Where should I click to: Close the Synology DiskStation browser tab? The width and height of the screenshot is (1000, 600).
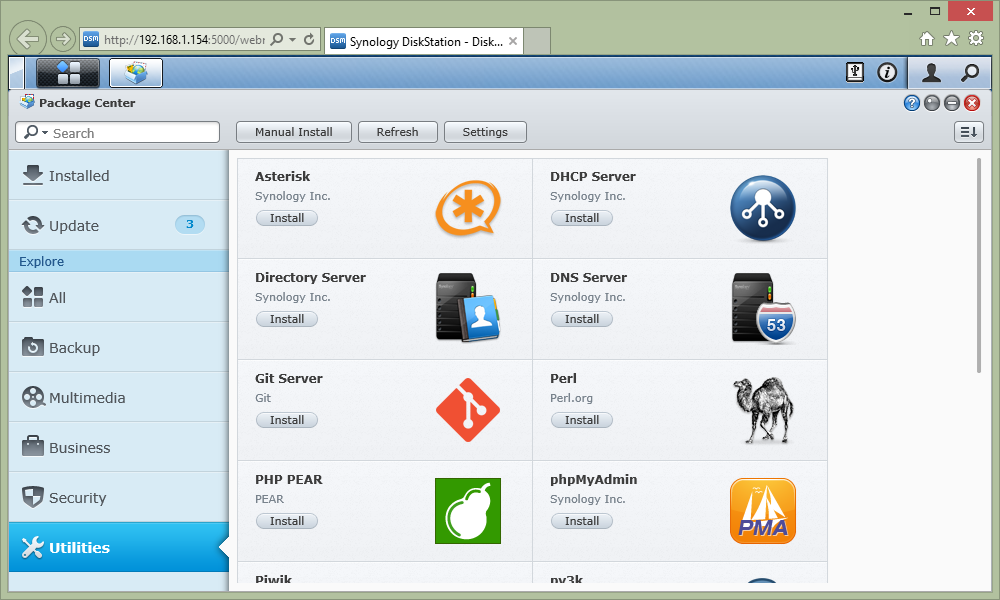[513, 41]
